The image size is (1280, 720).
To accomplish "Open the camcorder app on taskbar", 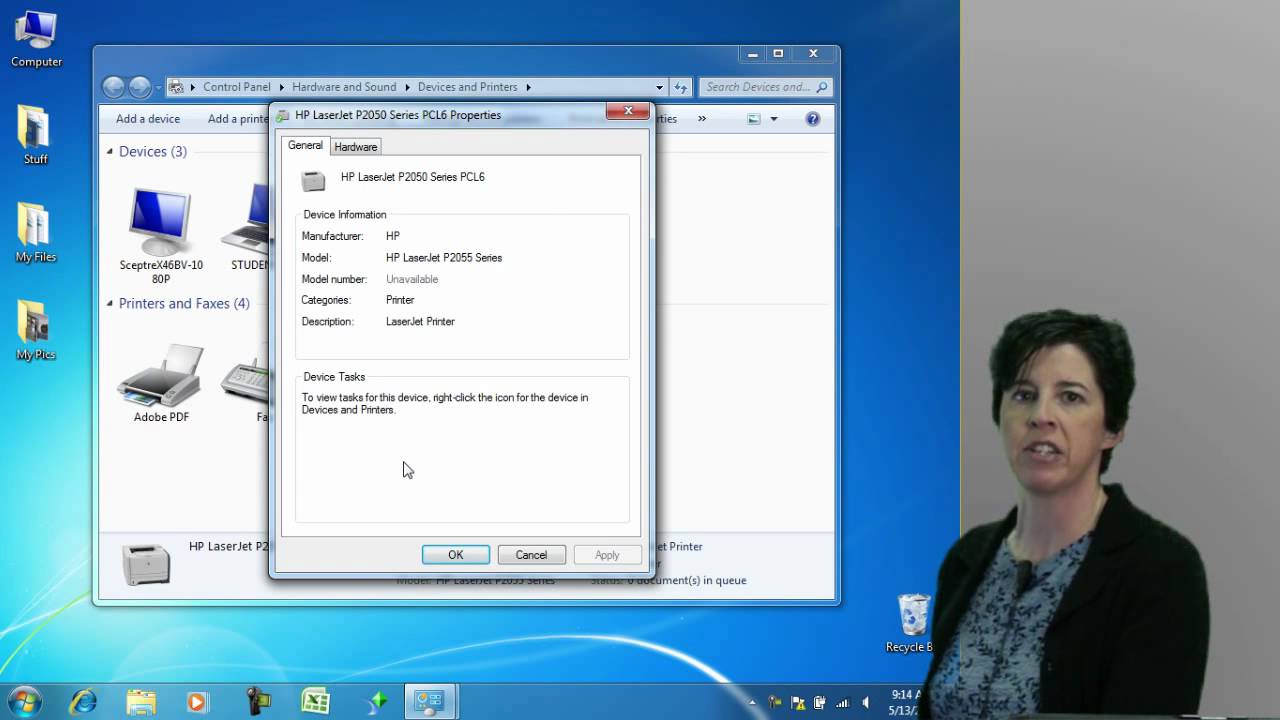I will coord(258,702).
